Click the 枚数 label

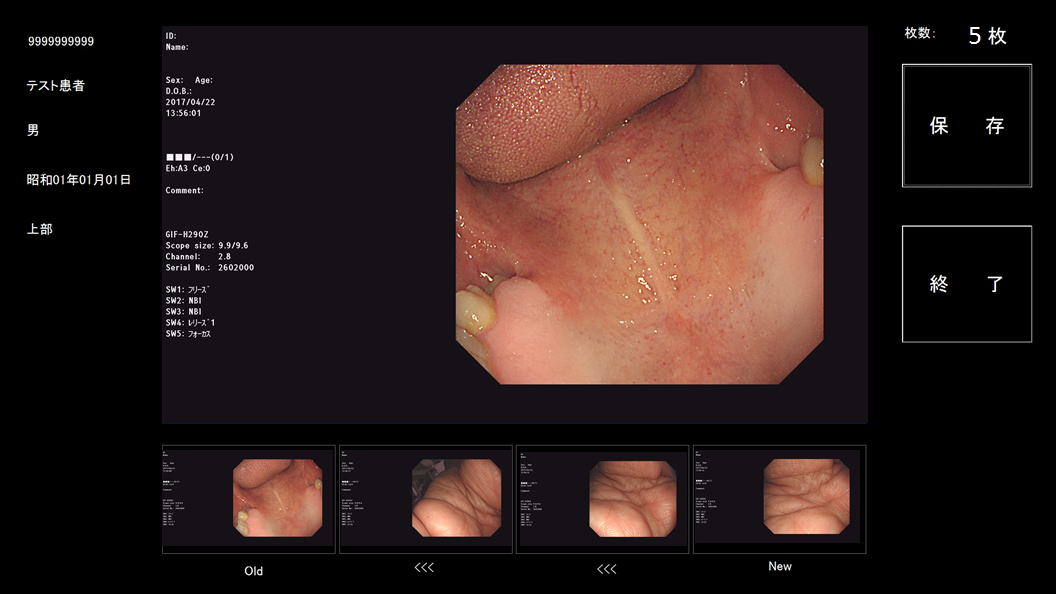click(x=920, y=33)
